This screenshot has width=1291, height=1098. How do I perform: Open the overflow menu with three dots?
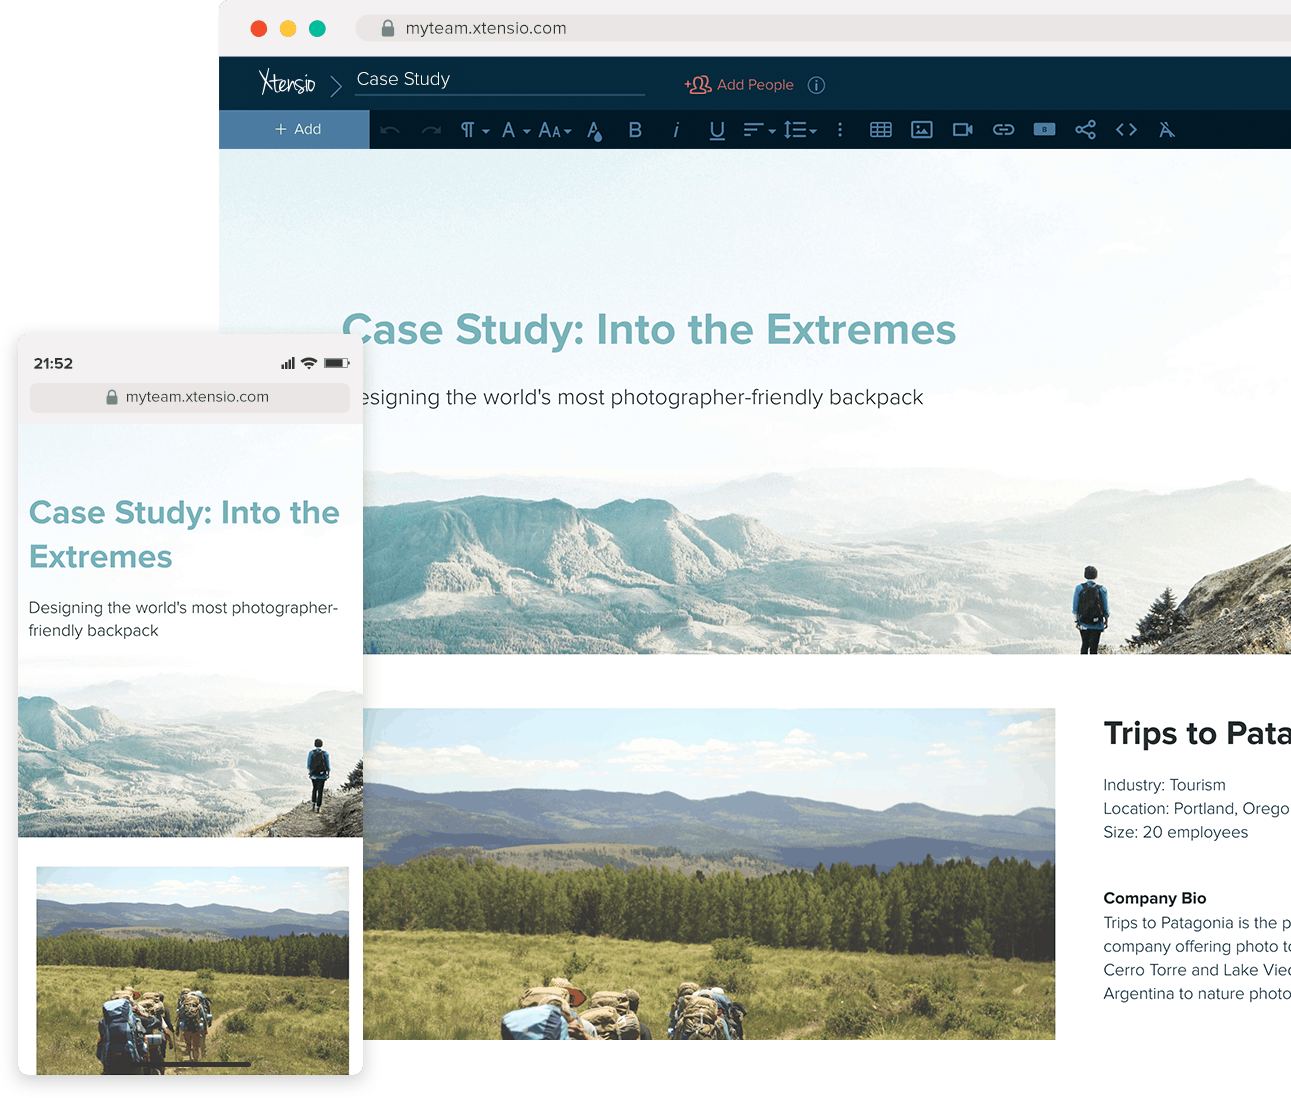(840, 129)
